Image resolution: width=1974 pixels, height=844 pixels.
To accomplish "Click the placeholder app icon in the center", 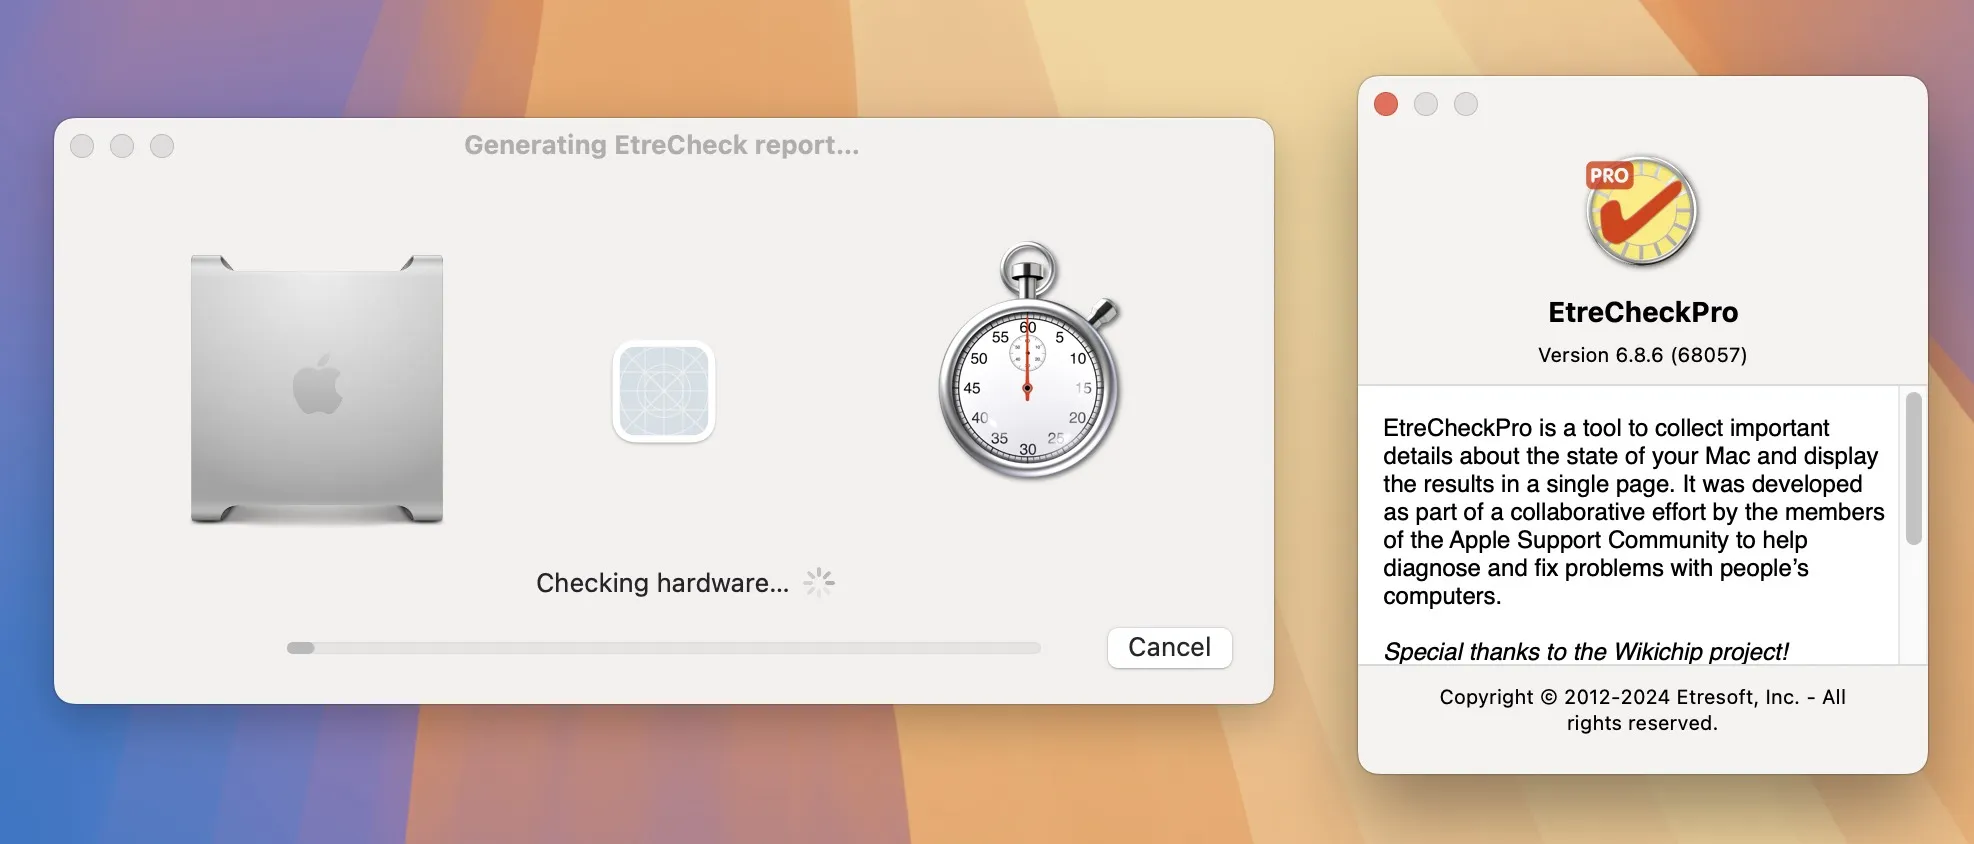I will (x=664, y=391).
